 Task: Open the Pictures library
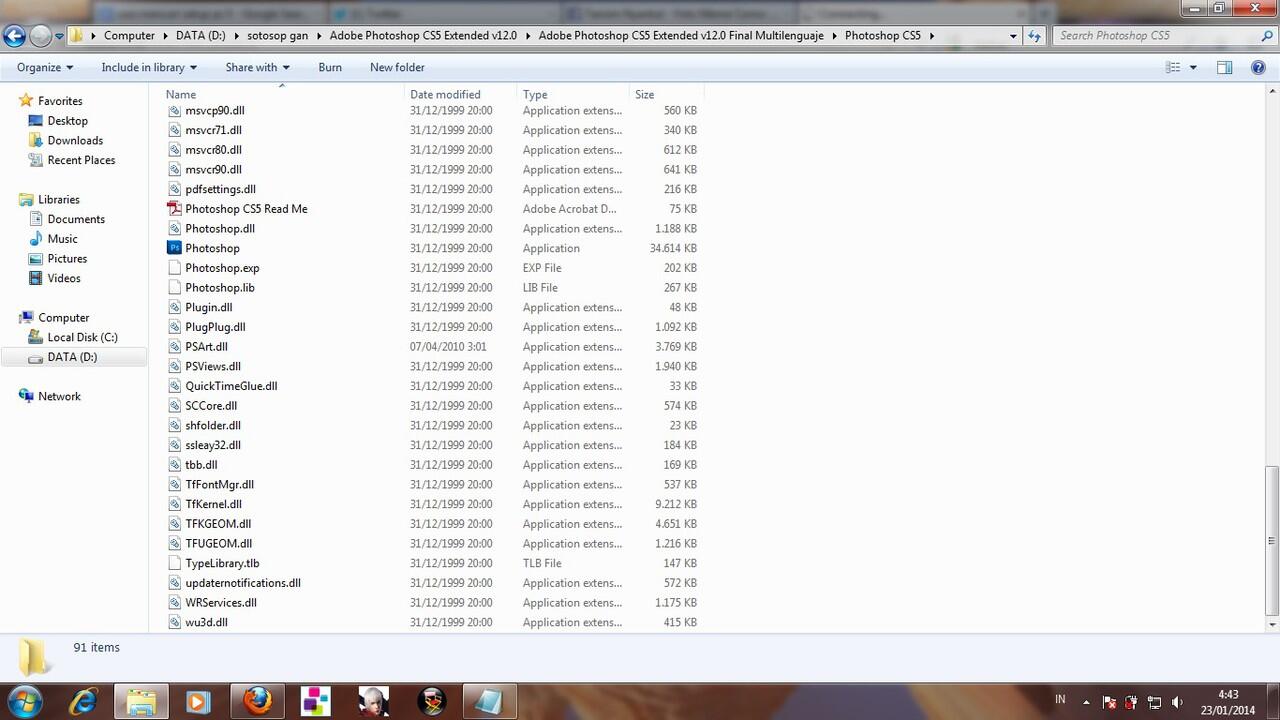67,259
